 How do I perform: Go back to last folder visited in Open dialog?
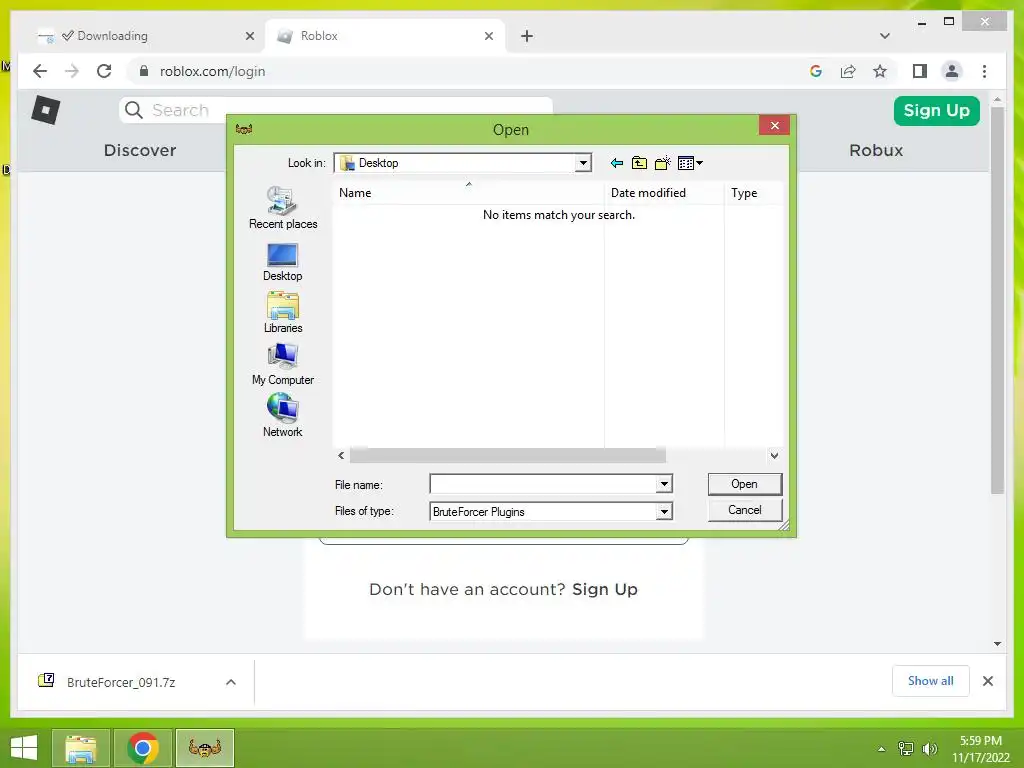point(616,163)
